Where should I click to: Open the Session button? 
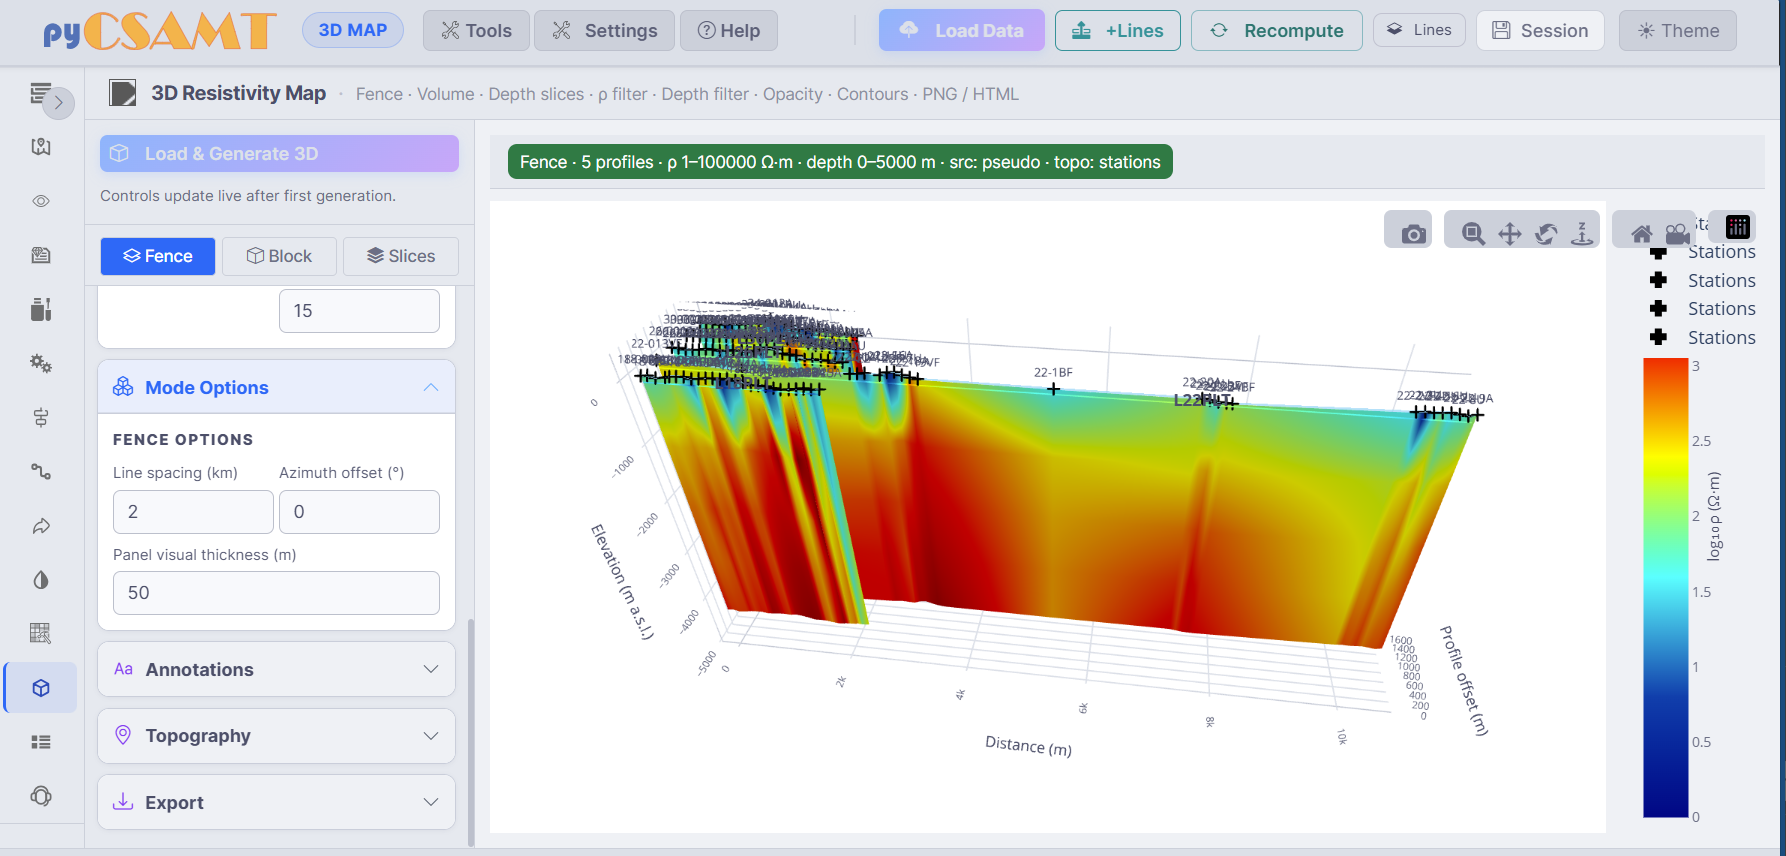[1541, 31]
